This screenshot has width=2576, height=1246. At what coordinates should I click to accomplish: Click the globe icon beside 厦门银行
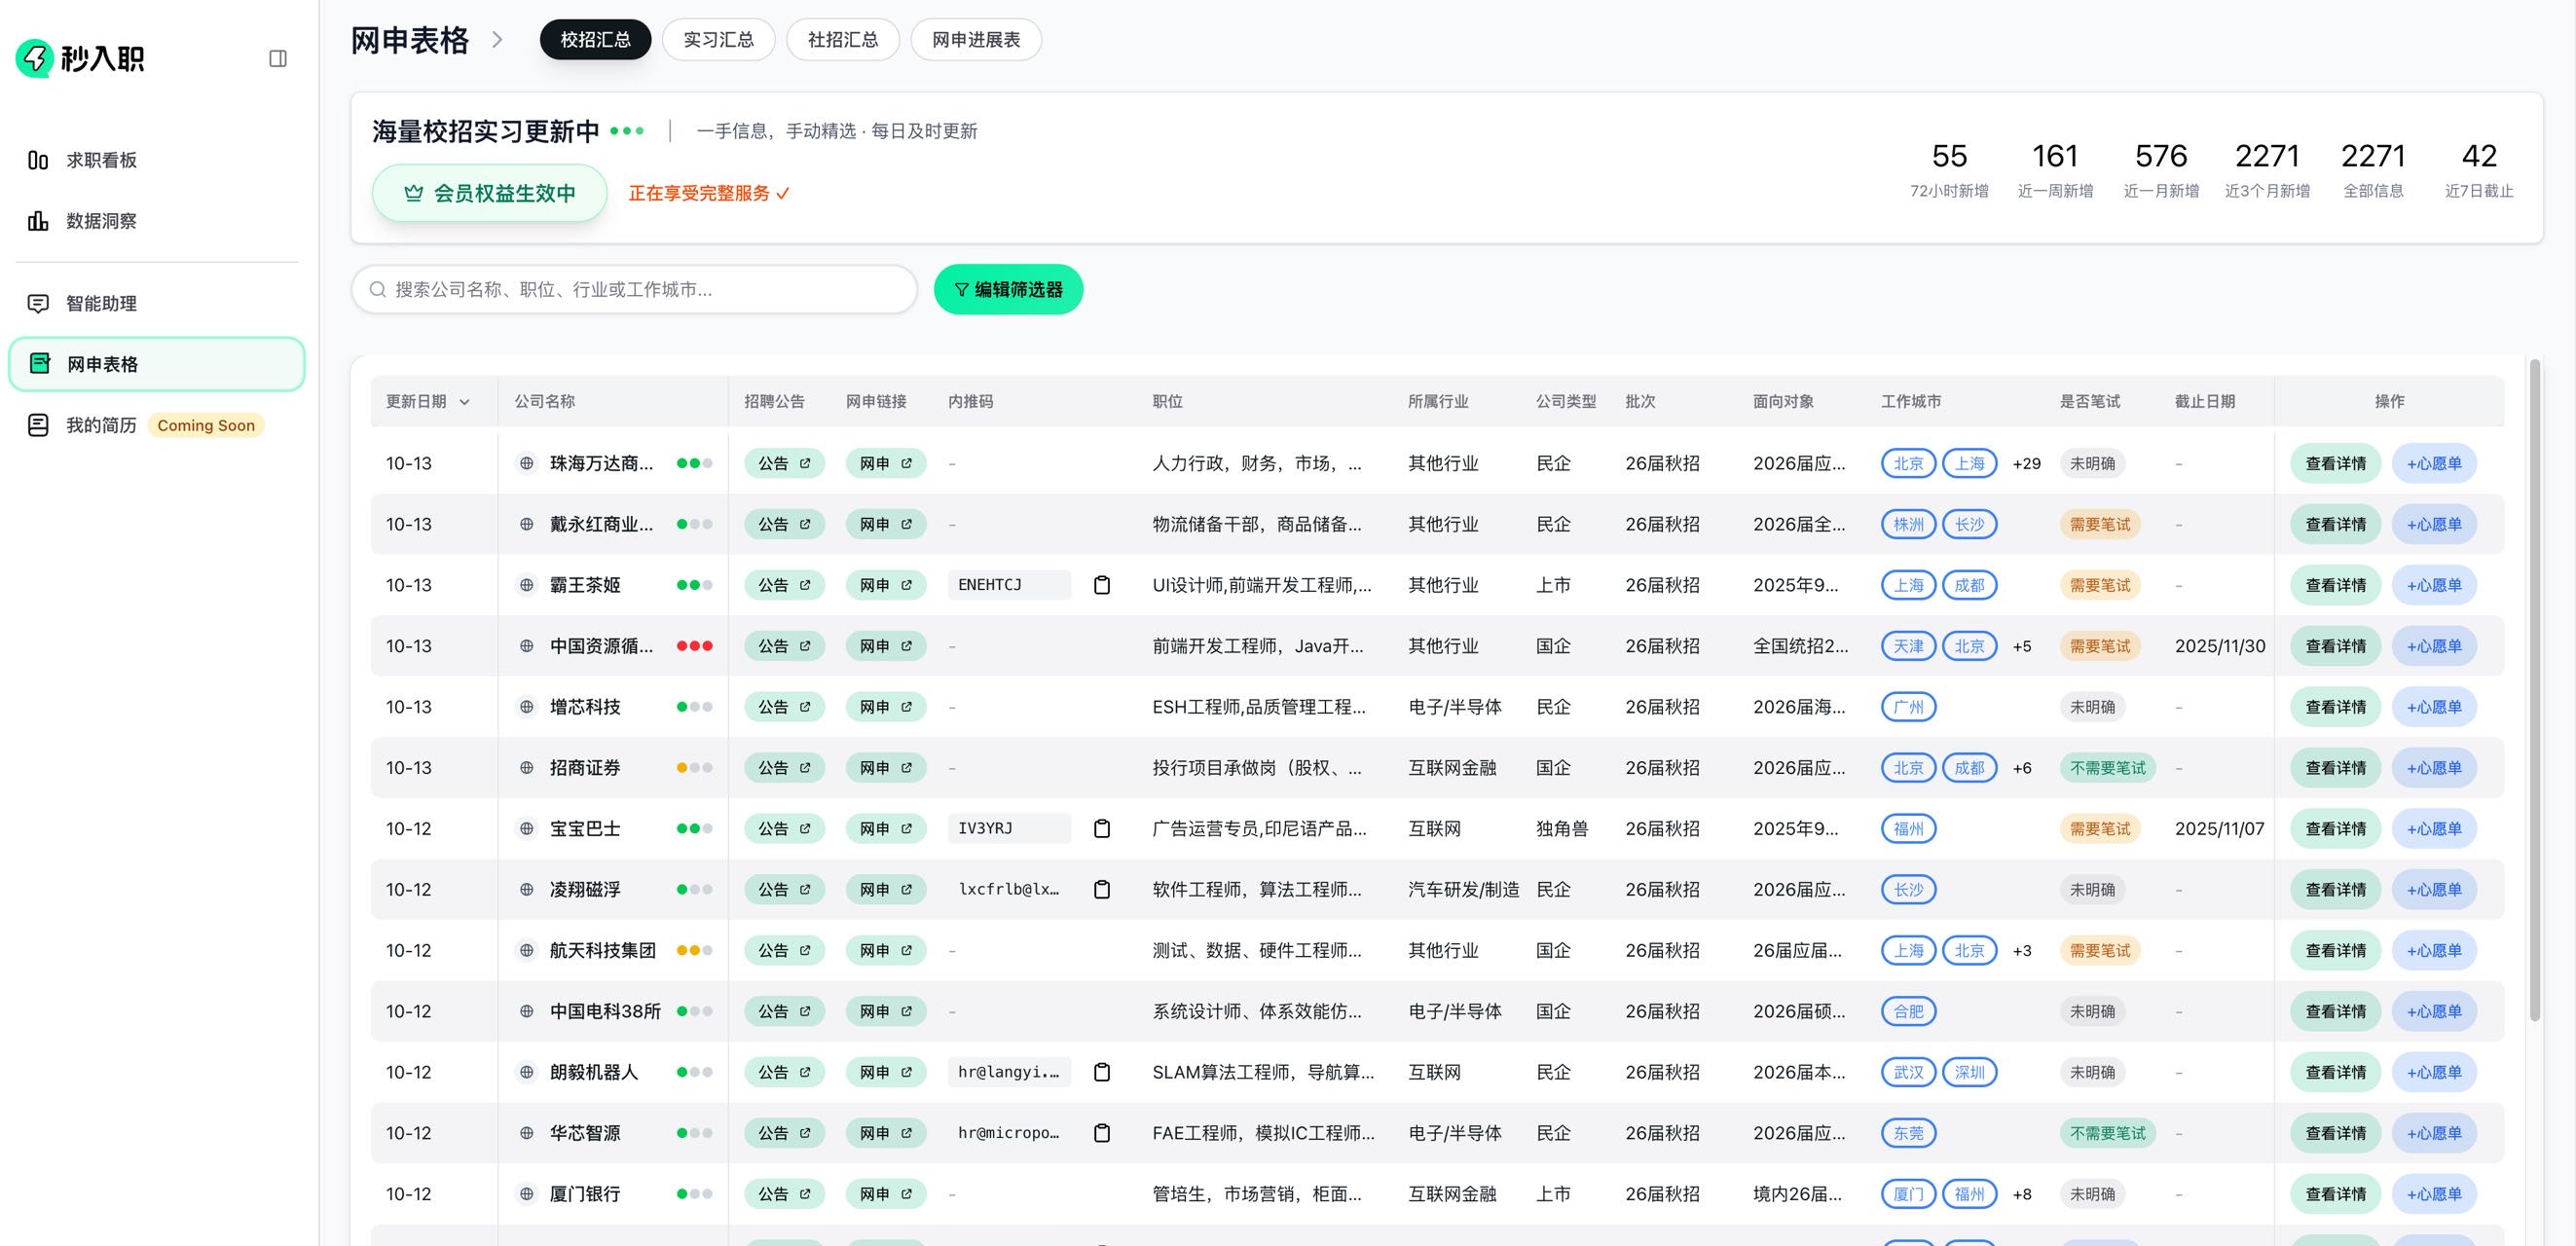(526, 1194)
